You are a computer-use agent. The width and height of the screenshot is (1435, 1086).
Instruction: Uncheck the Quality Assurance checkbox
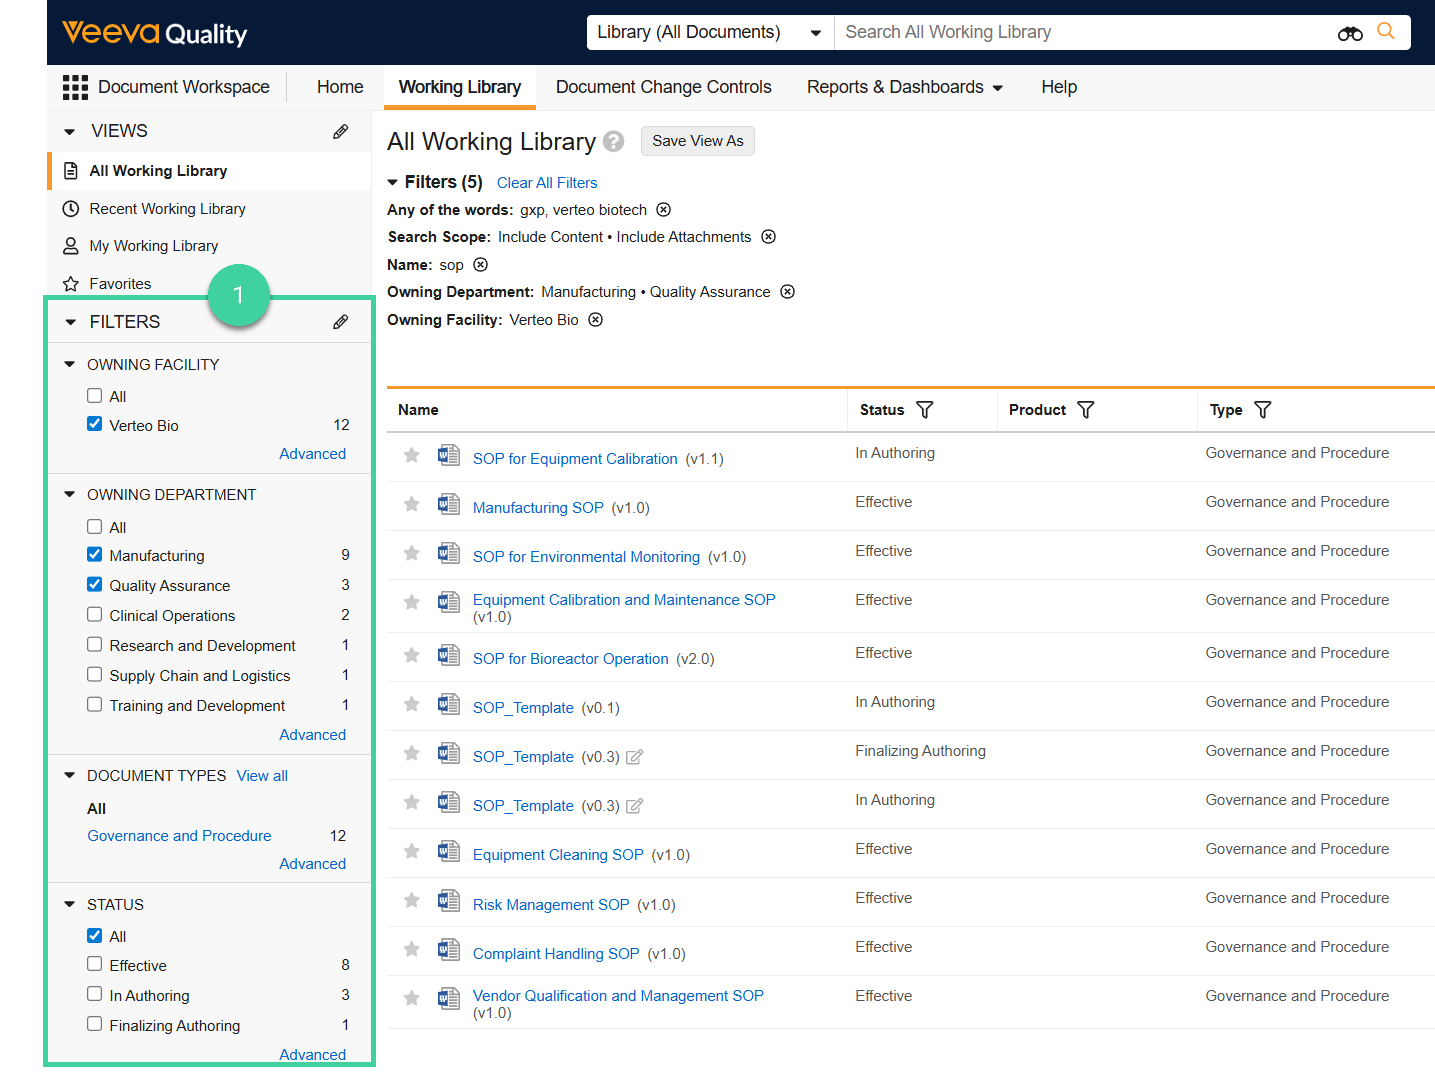tap(94, 585)
